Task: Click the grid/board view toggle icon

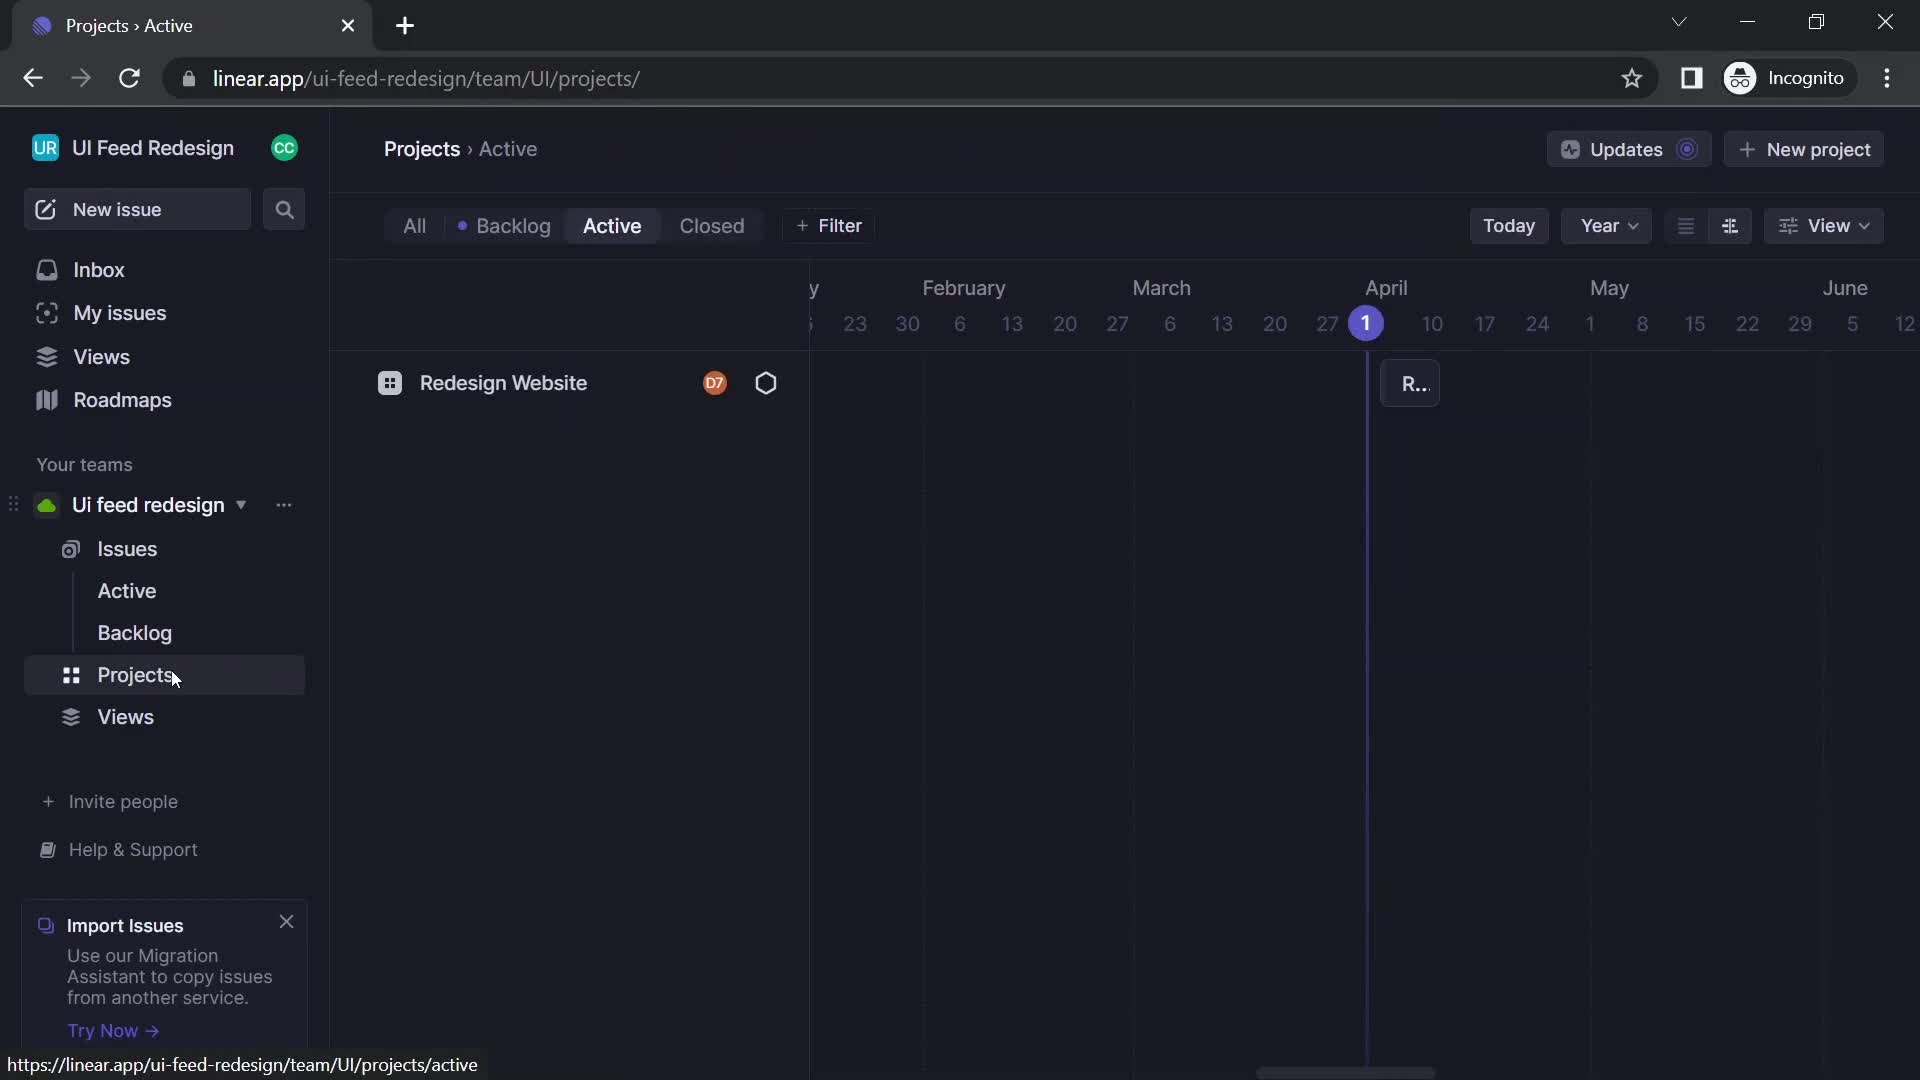Action: [1731, 225]
